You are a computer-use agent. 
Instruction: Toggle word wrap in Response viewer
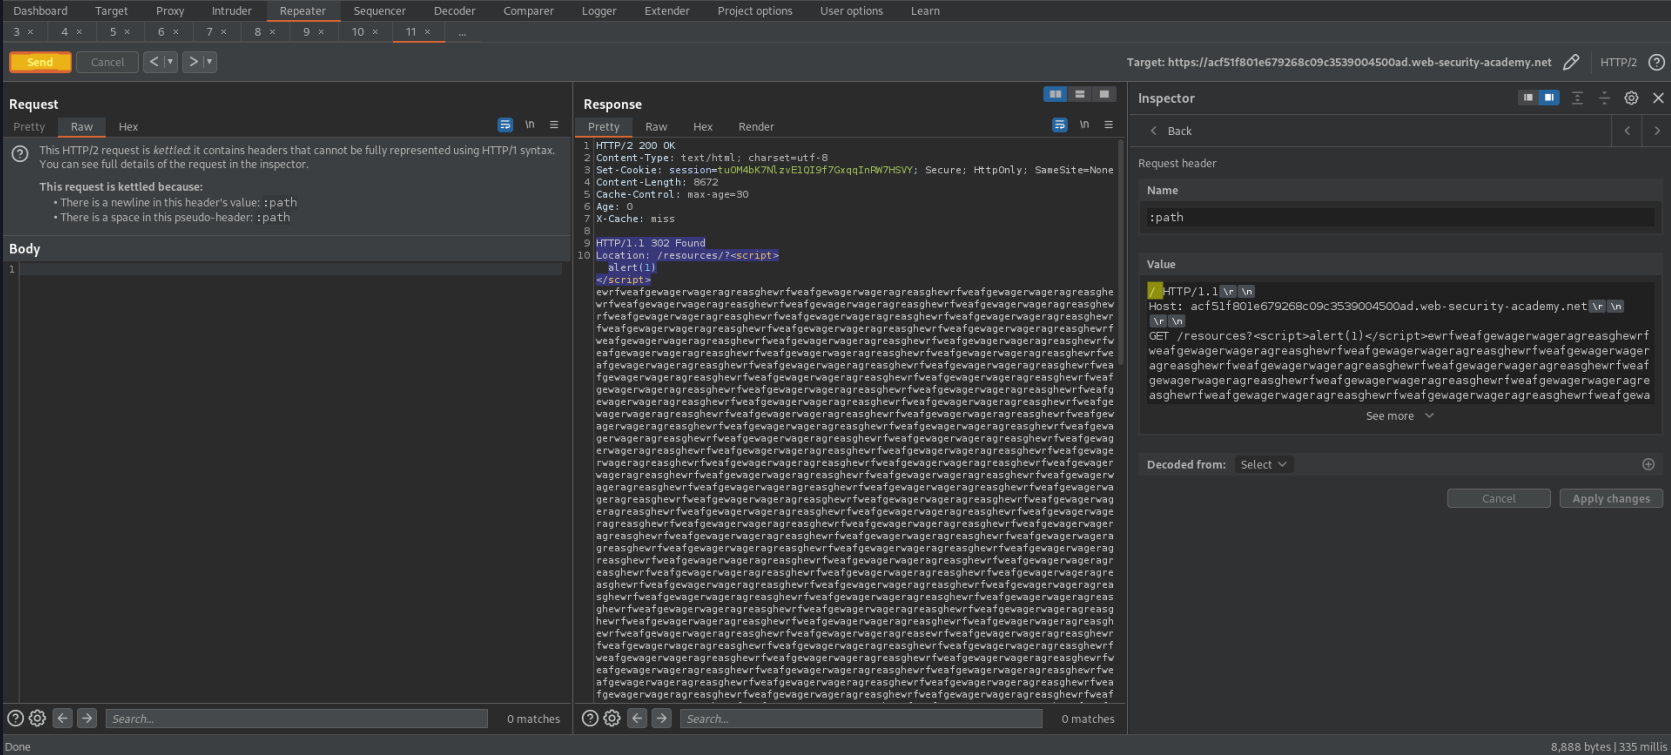[x=1059, y=125]
